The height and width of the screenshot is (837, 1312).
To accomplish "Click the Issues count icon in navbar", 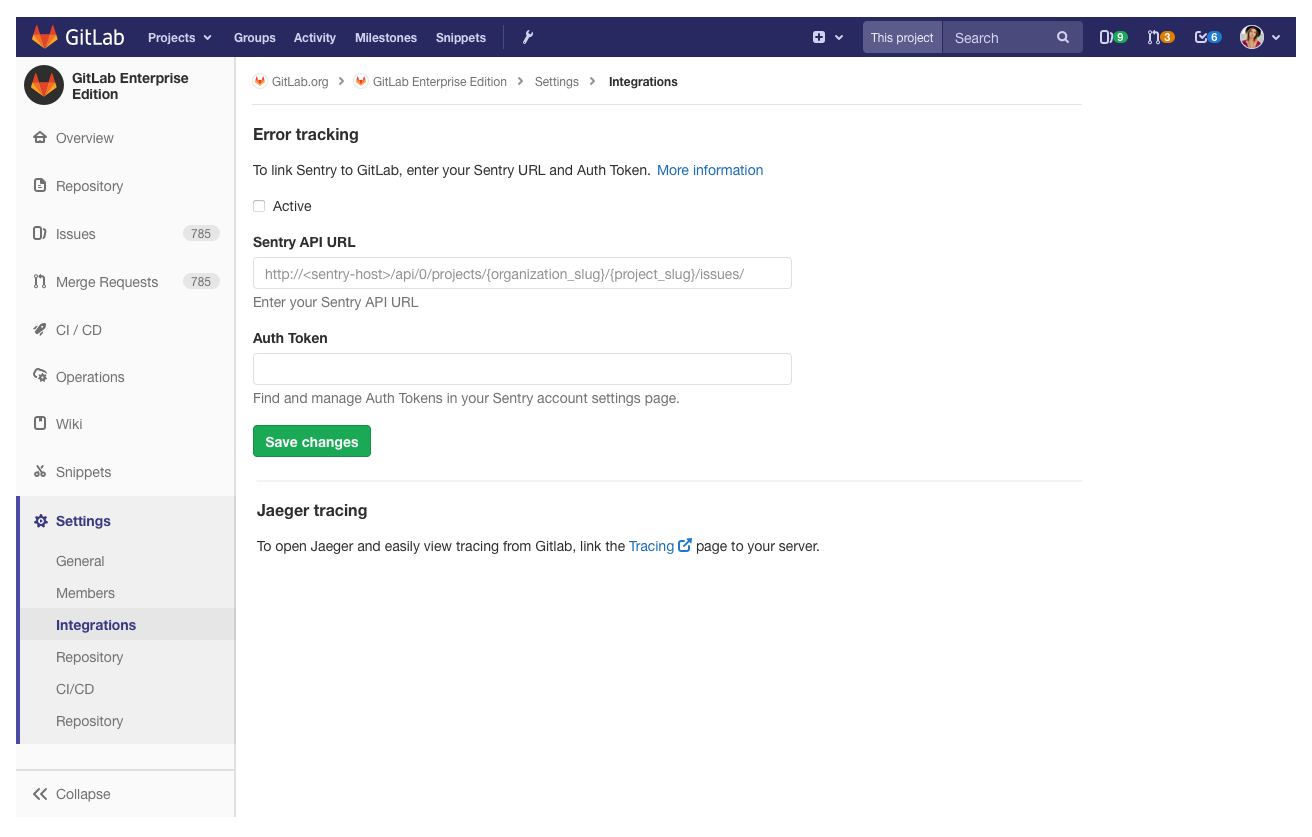I will point(1113,36).
